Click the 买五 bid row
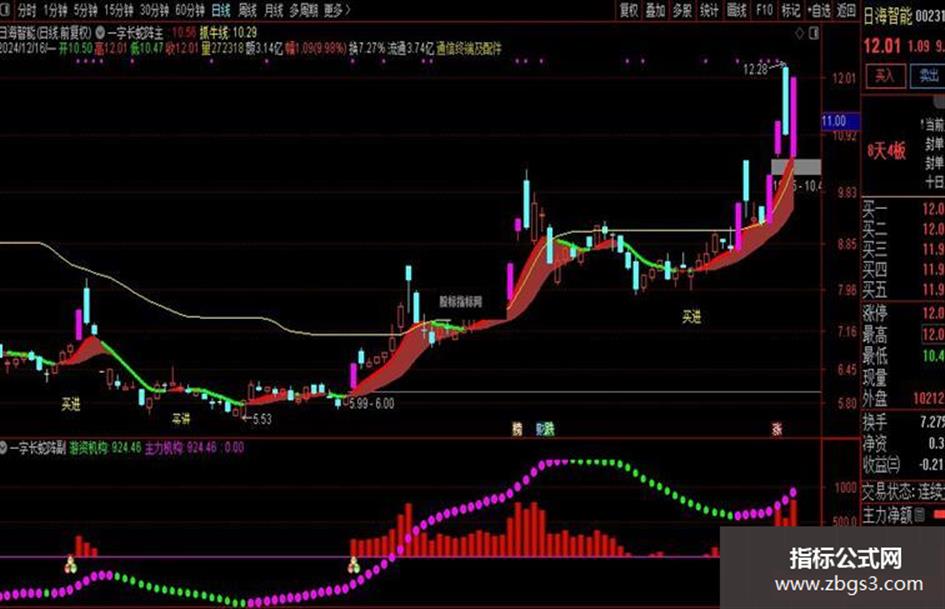The height and width of the screenshot is (609, 945). 903,290
